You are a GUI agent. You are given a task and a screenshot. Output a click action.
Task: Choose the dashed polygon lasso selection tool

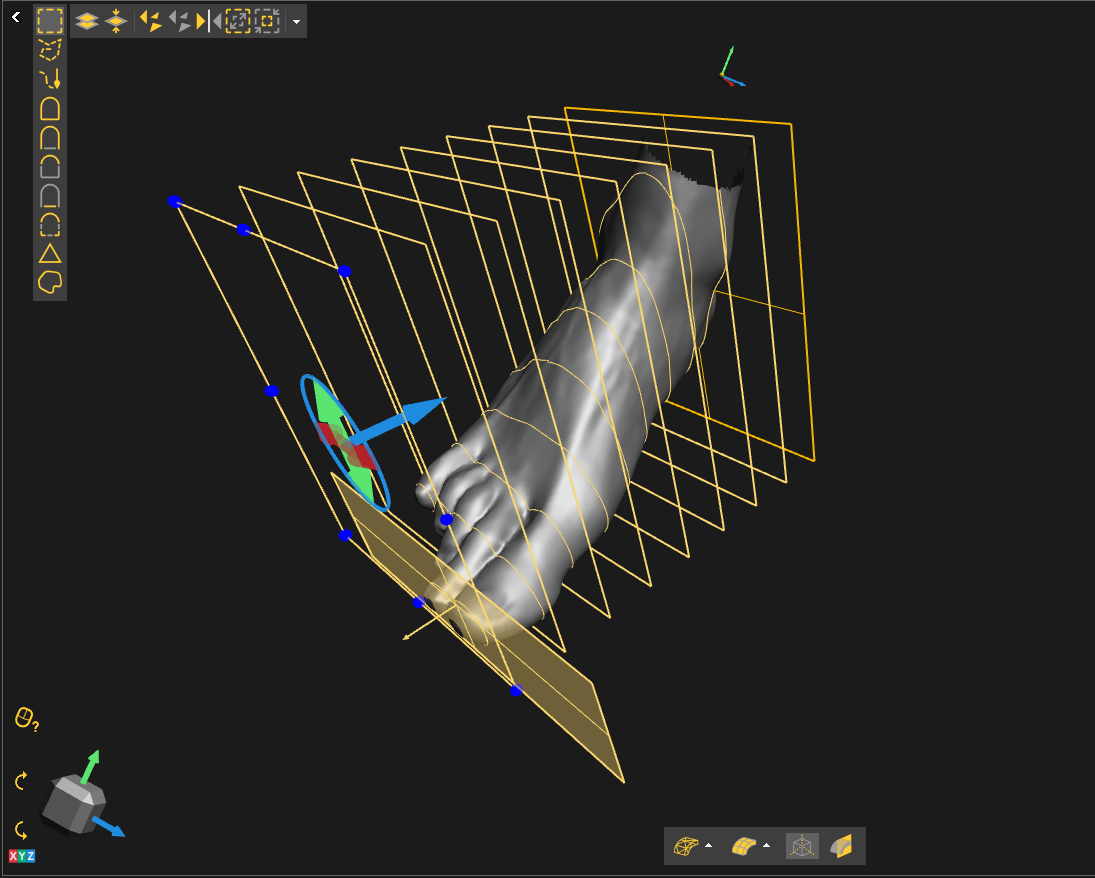(50, 49)
